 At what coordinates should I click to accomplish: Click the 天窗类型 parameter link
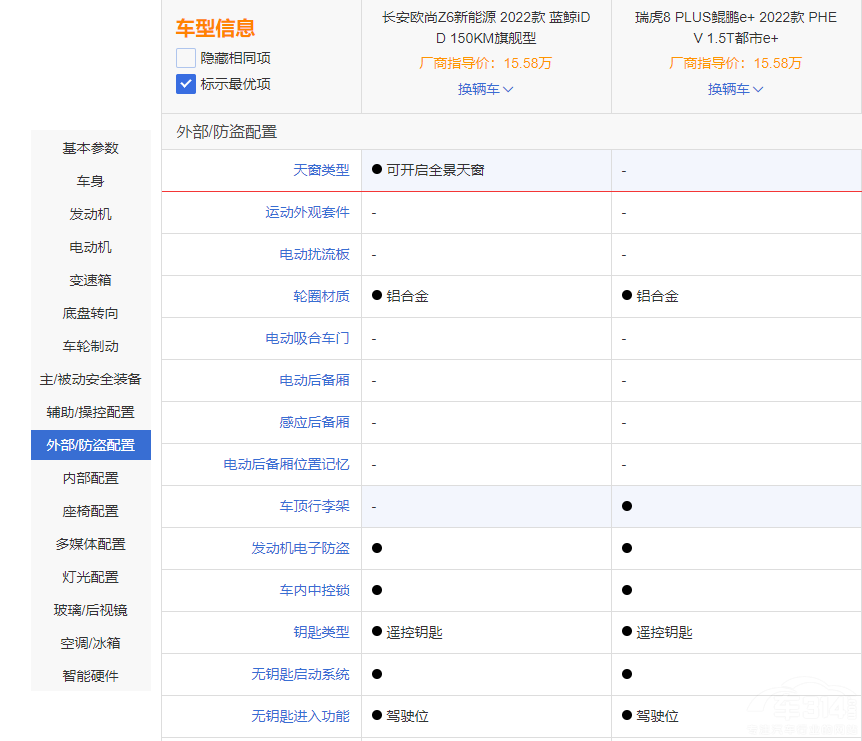click(321, 170)
